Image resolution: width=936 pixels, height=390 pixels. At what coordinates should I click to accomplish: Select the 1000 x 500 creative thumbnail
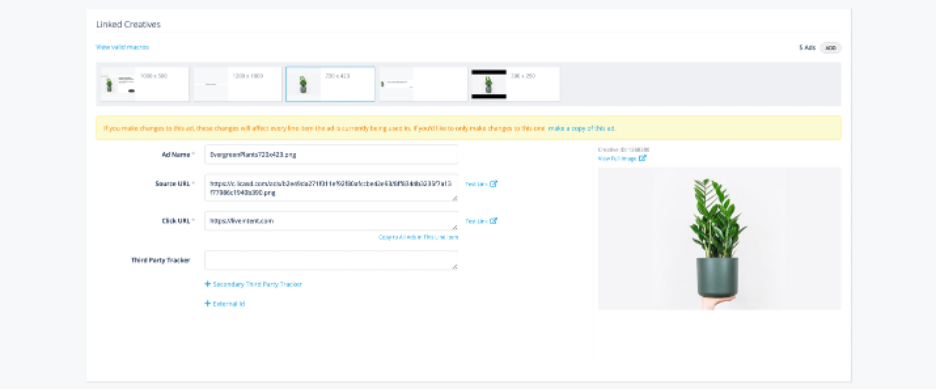[x=144, y=84]
